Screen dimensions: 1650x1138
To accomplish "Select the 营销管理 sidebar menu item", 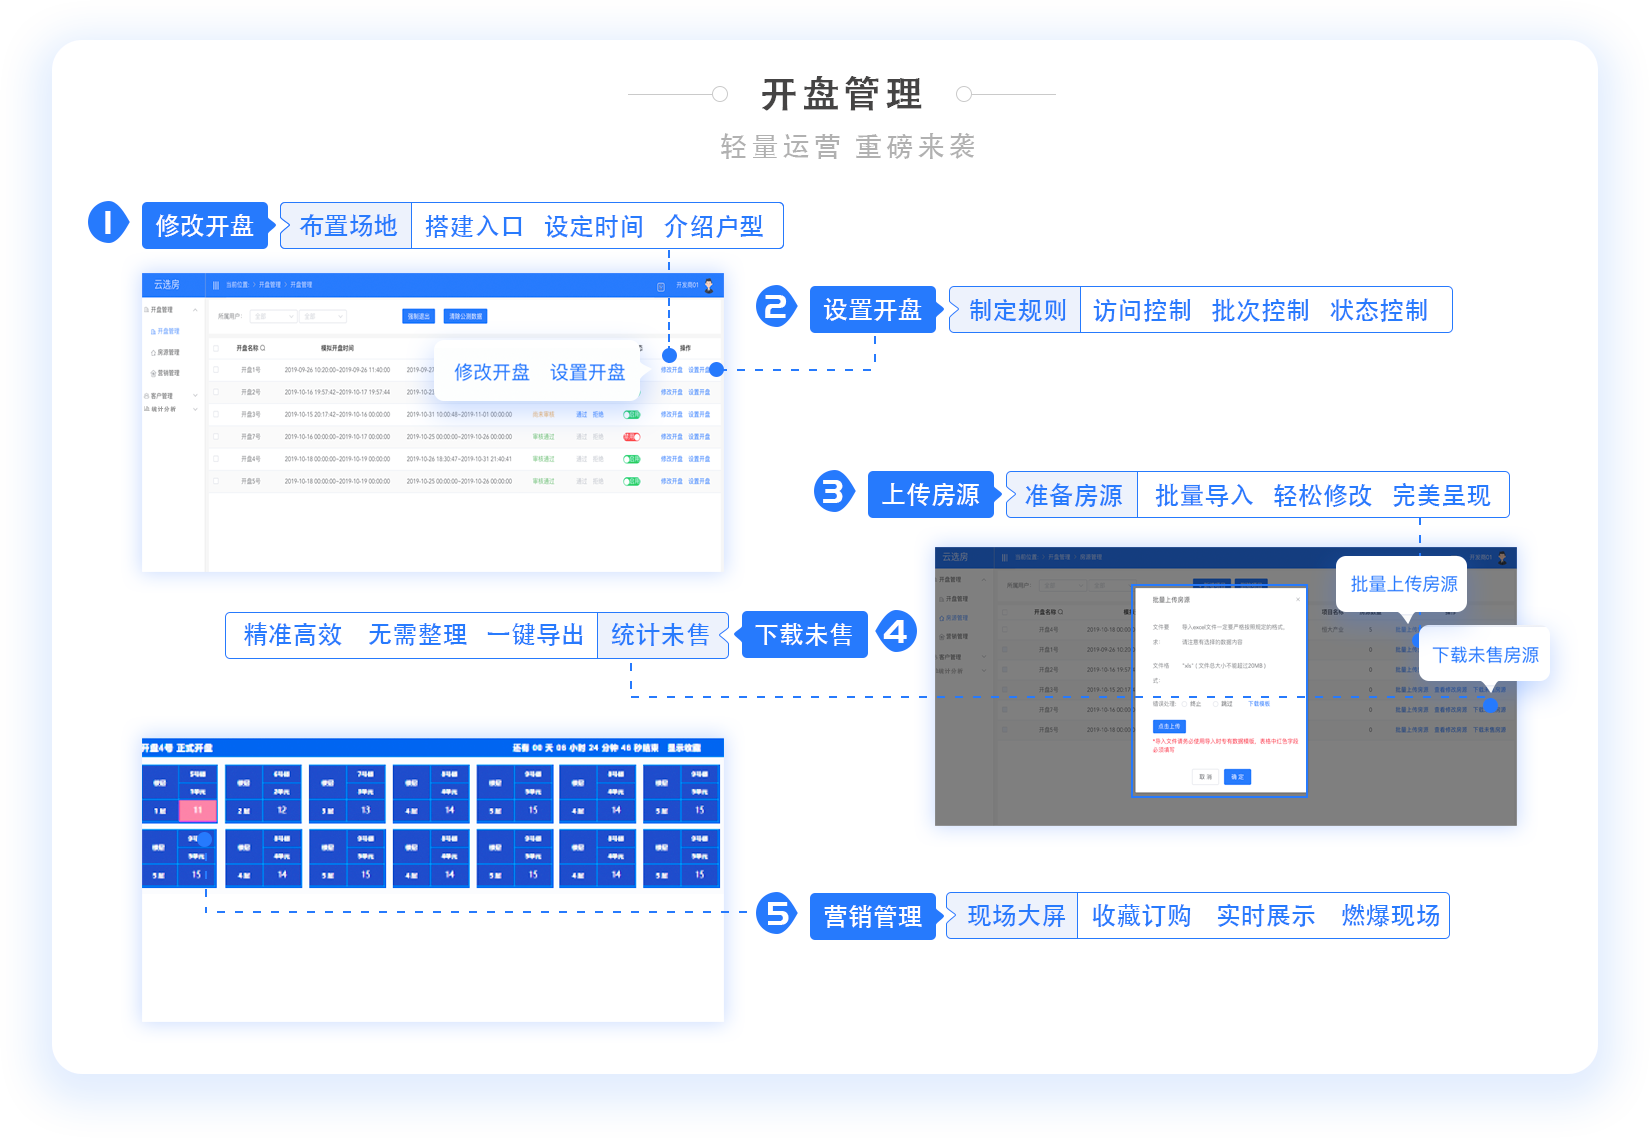I will click(x=167, y=373).
